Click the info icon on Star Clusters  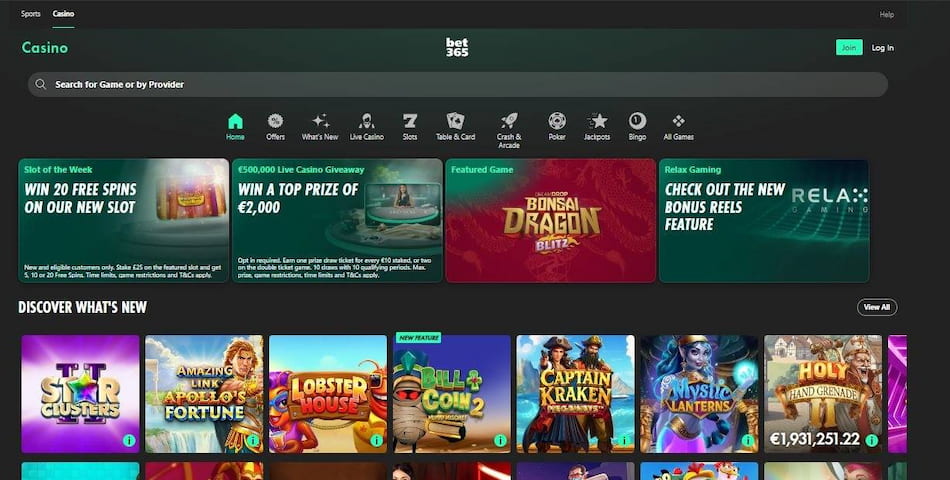point(129,440)
